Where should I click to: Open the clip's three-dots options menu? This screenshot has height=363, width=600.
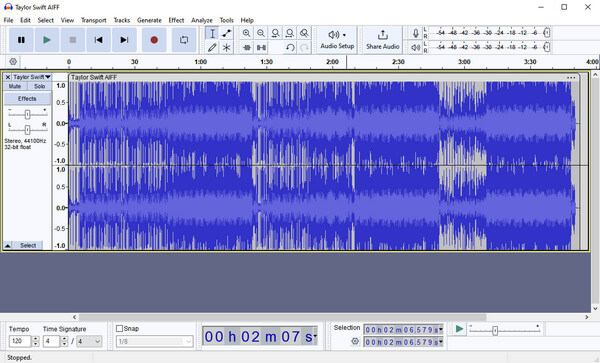pos(571,78)
